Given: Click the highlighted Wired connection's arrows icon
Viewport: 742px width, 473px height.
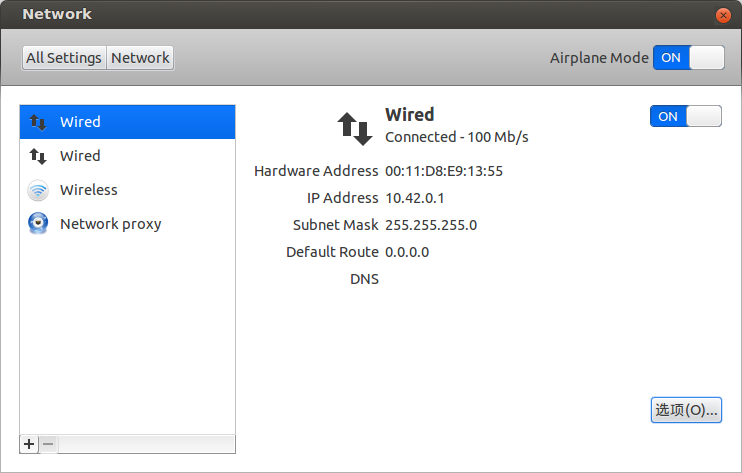Looking at the screenshot, I should click(38, 122).
